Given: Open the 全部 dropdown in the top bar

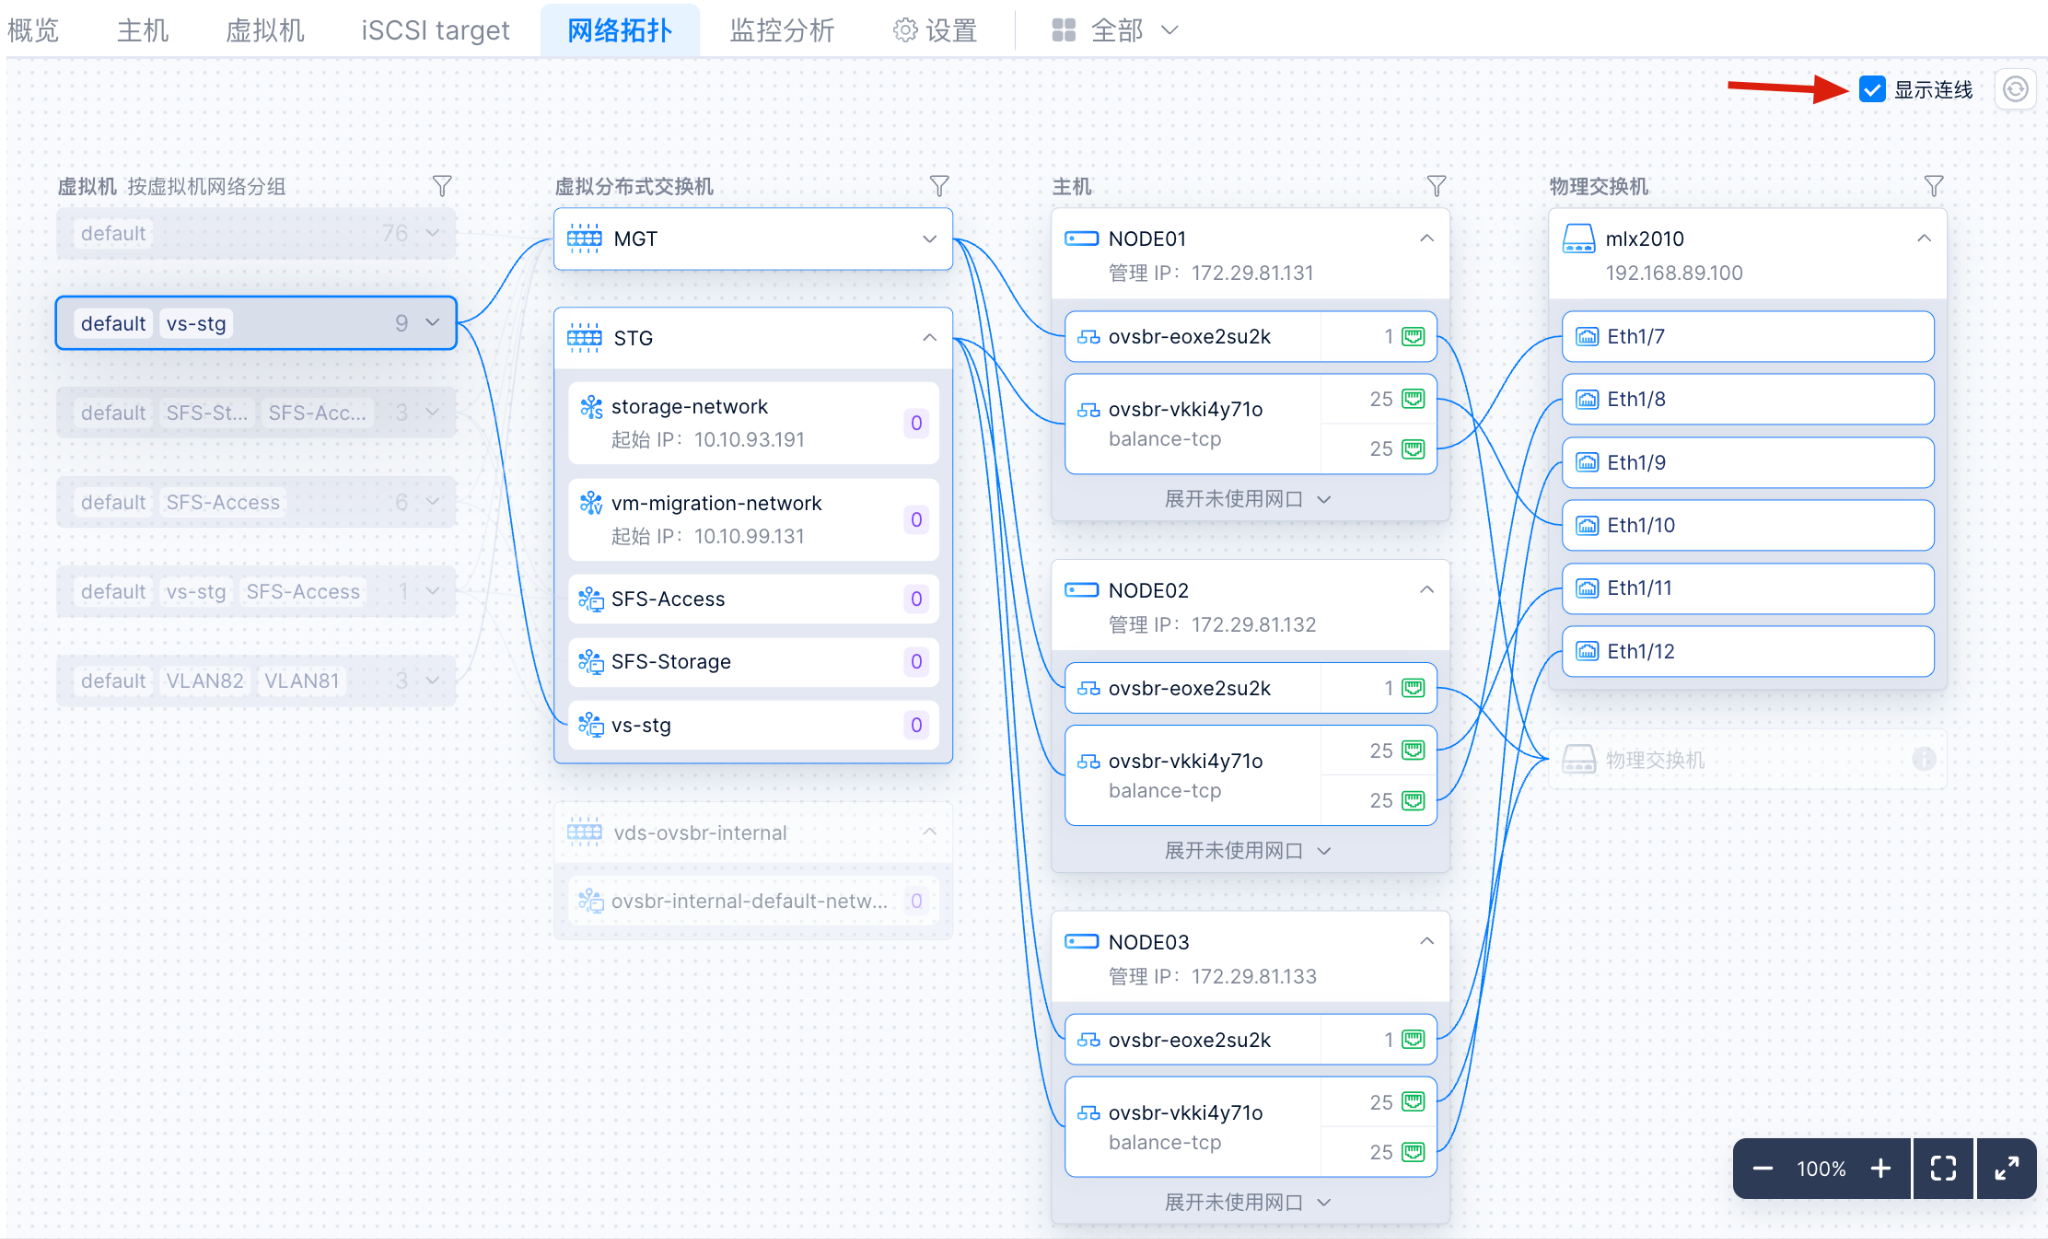Looking at the screenshot, I should click(x=1115, y=31).
